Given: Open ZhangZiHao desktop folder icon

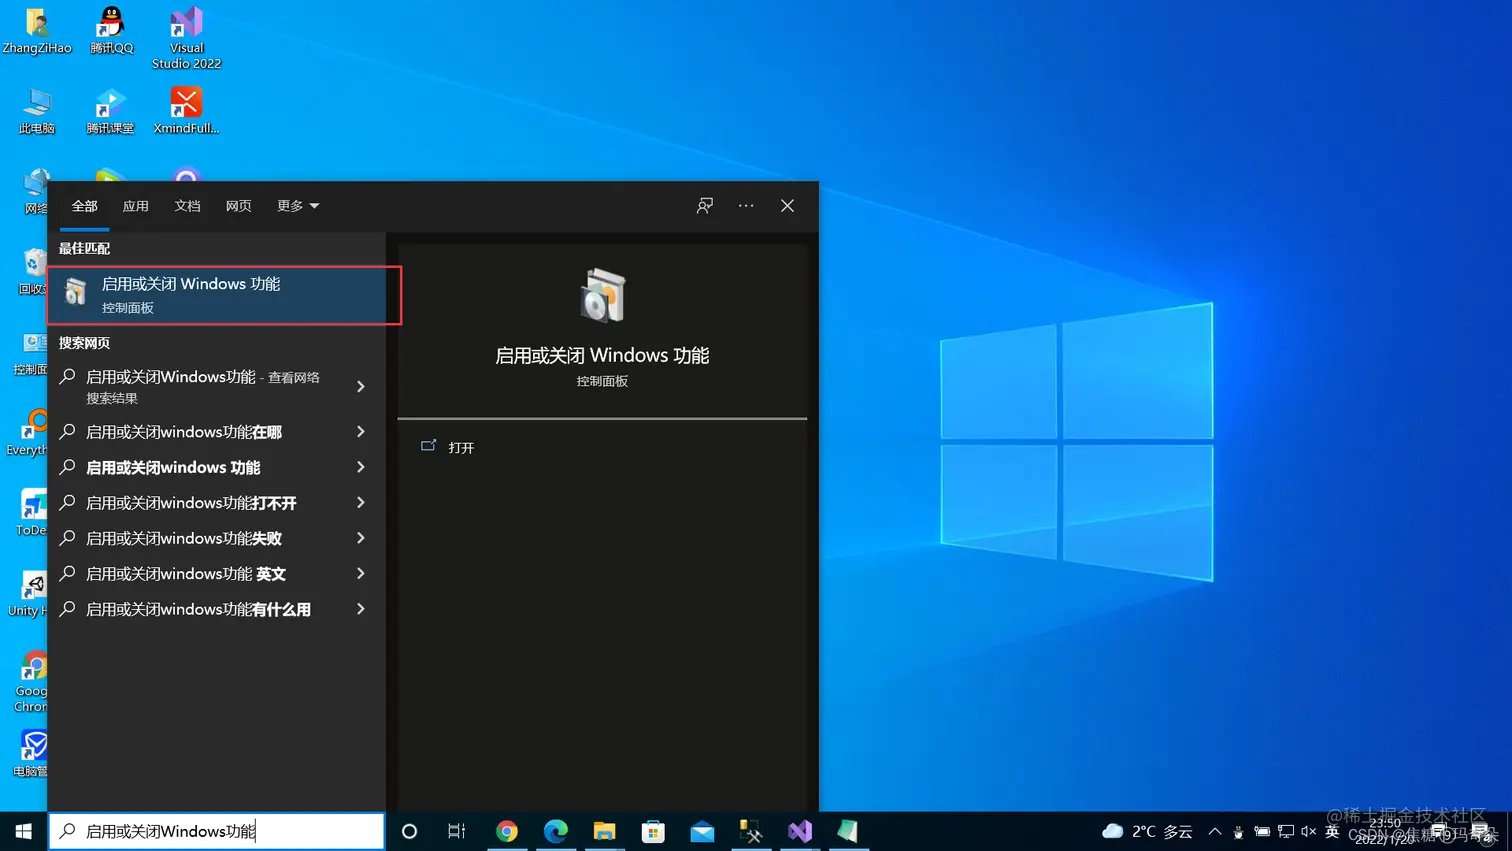Looking at the screenshot, I should [x=37, y=31].
